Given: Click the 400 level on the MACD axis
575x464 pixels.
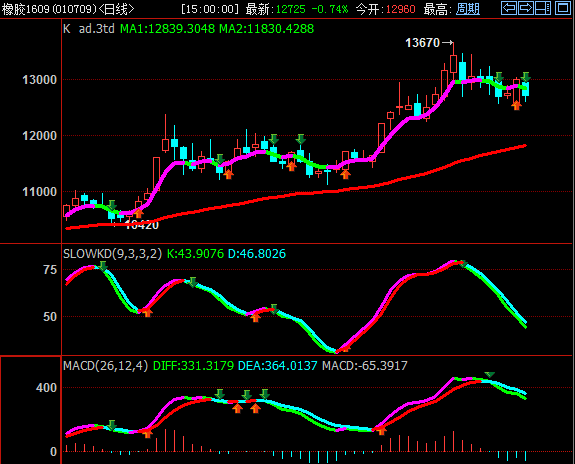Looking at the screenshot, I should (46, 388).
